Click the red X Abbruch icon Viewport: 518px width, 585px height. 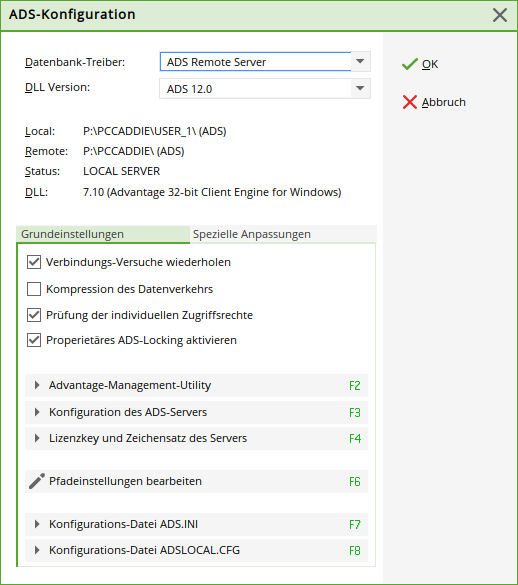pos(410,102)
